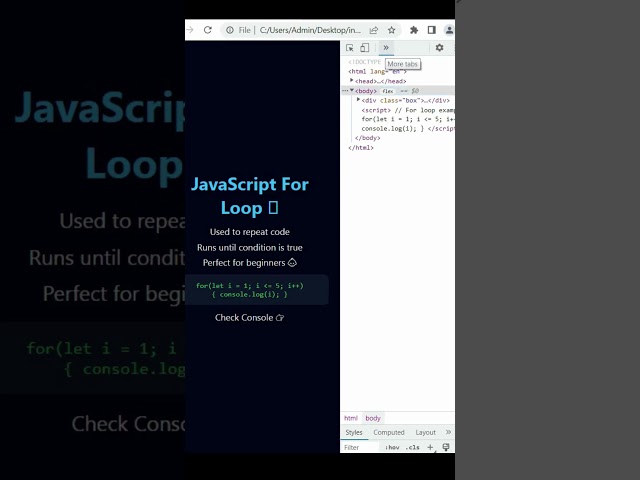Open the site information icon beside File
This screenshot has height=480, width=640.
[230, 30]
